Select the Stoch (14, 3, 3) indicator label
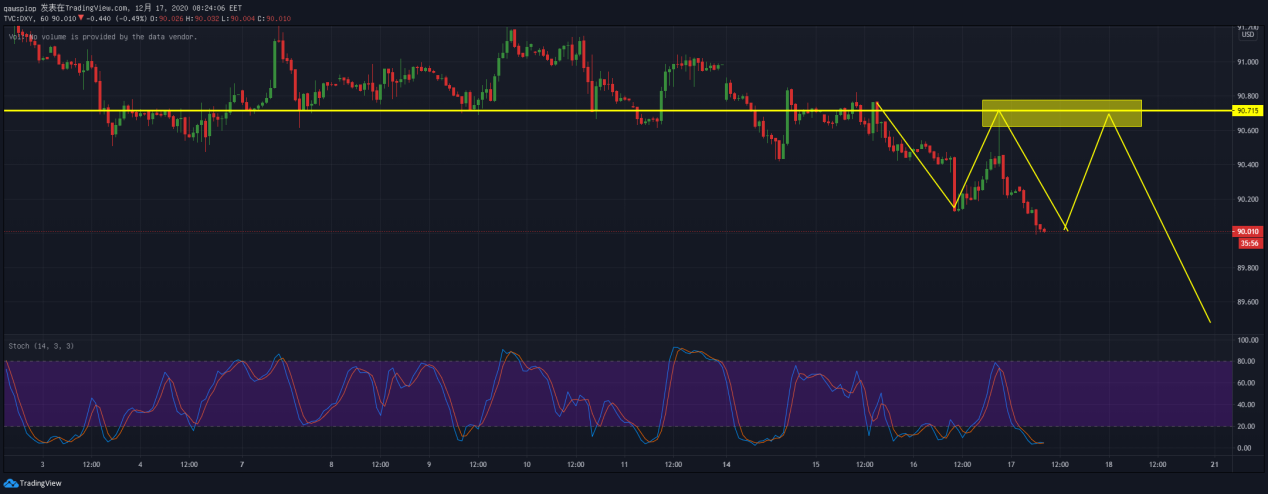Screen dimensions: 1268x494 coord(40,346)
